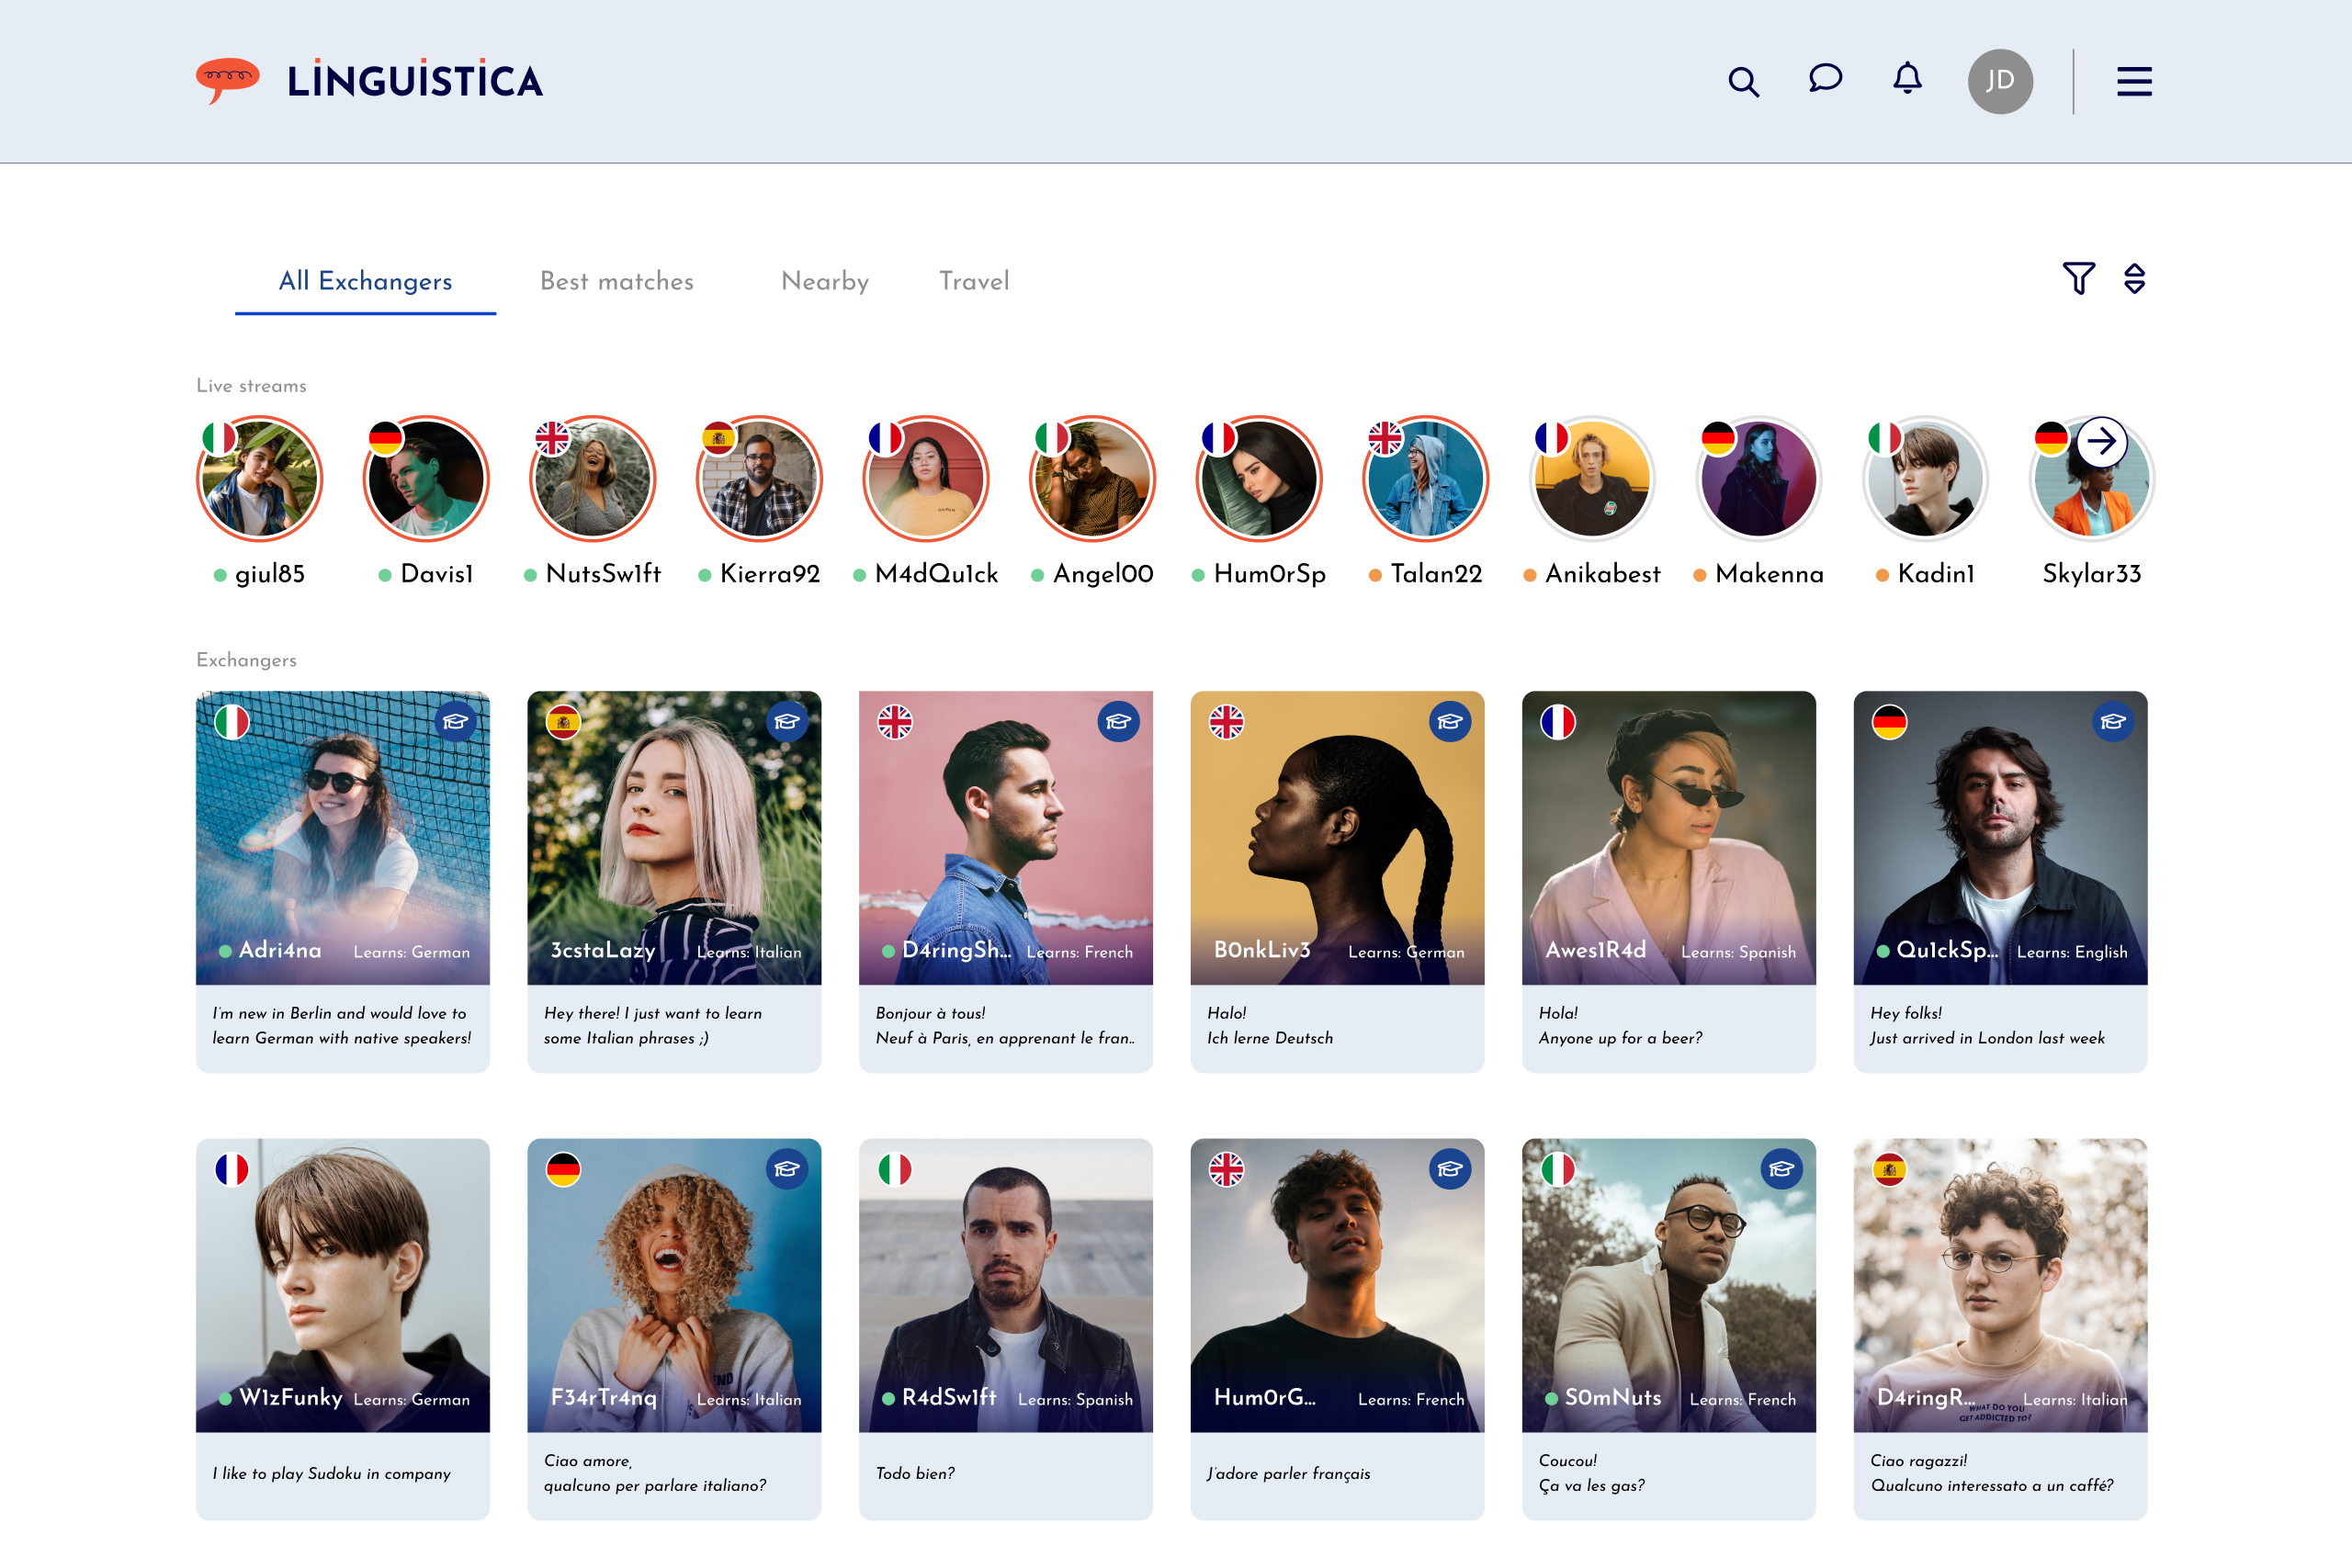Open giul85's live stream avatar
2352x1568 pixels.
[x=259, y=479]
